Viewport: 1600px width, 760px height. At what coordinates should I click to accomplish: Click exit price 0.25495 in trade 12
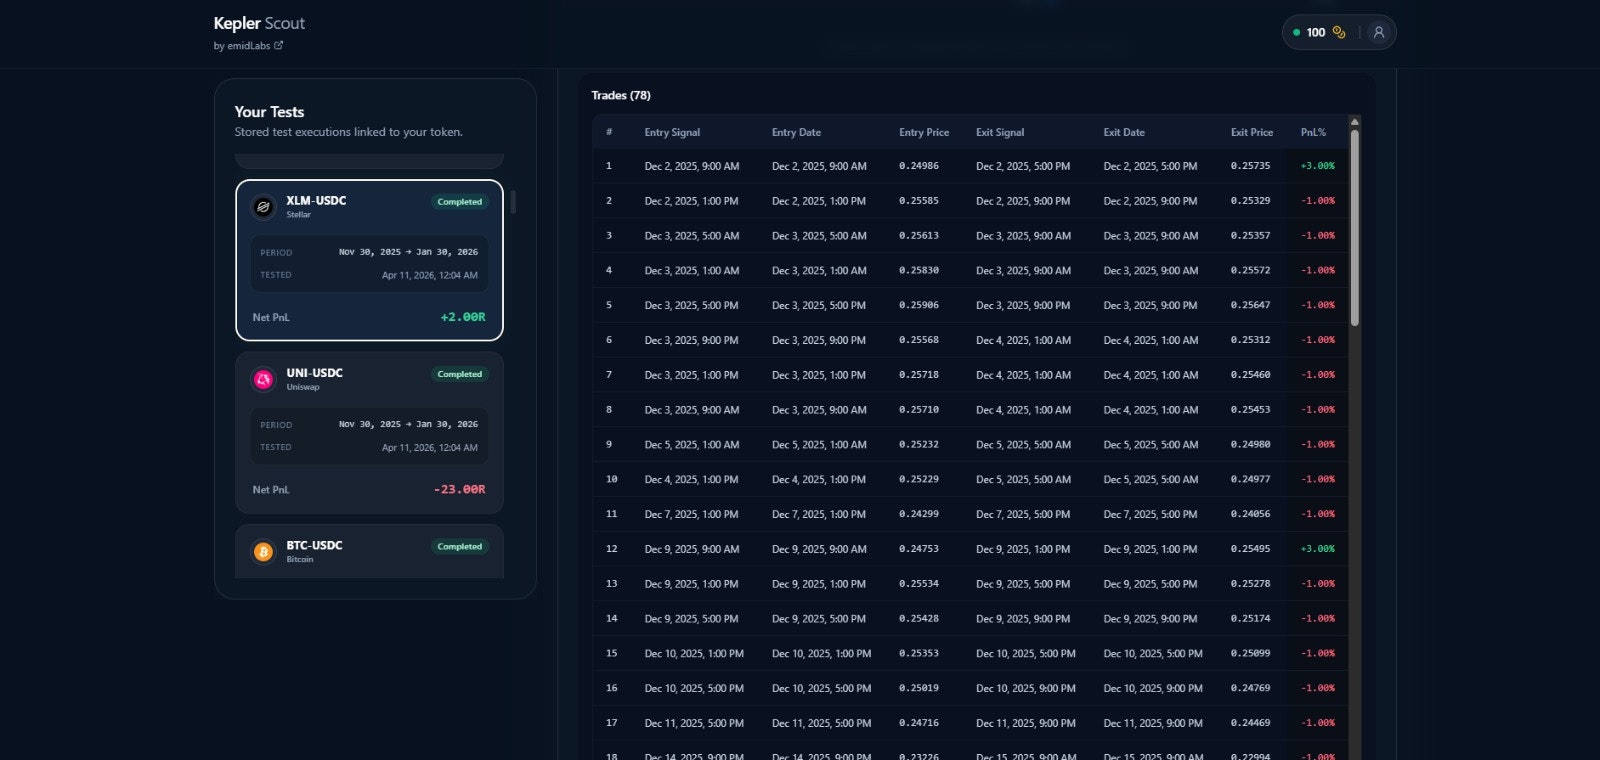1250,549
